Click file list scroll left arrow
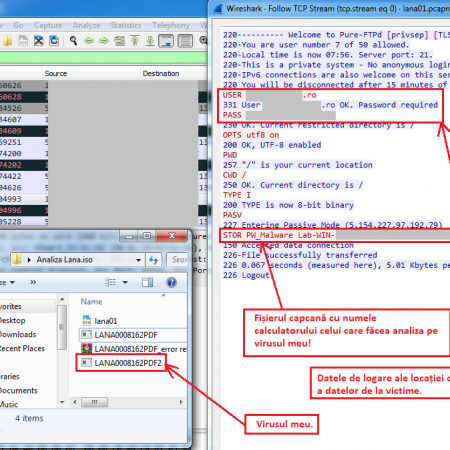Screen dimensions: 450x450 pyautogui.click(x=75, y=402)
